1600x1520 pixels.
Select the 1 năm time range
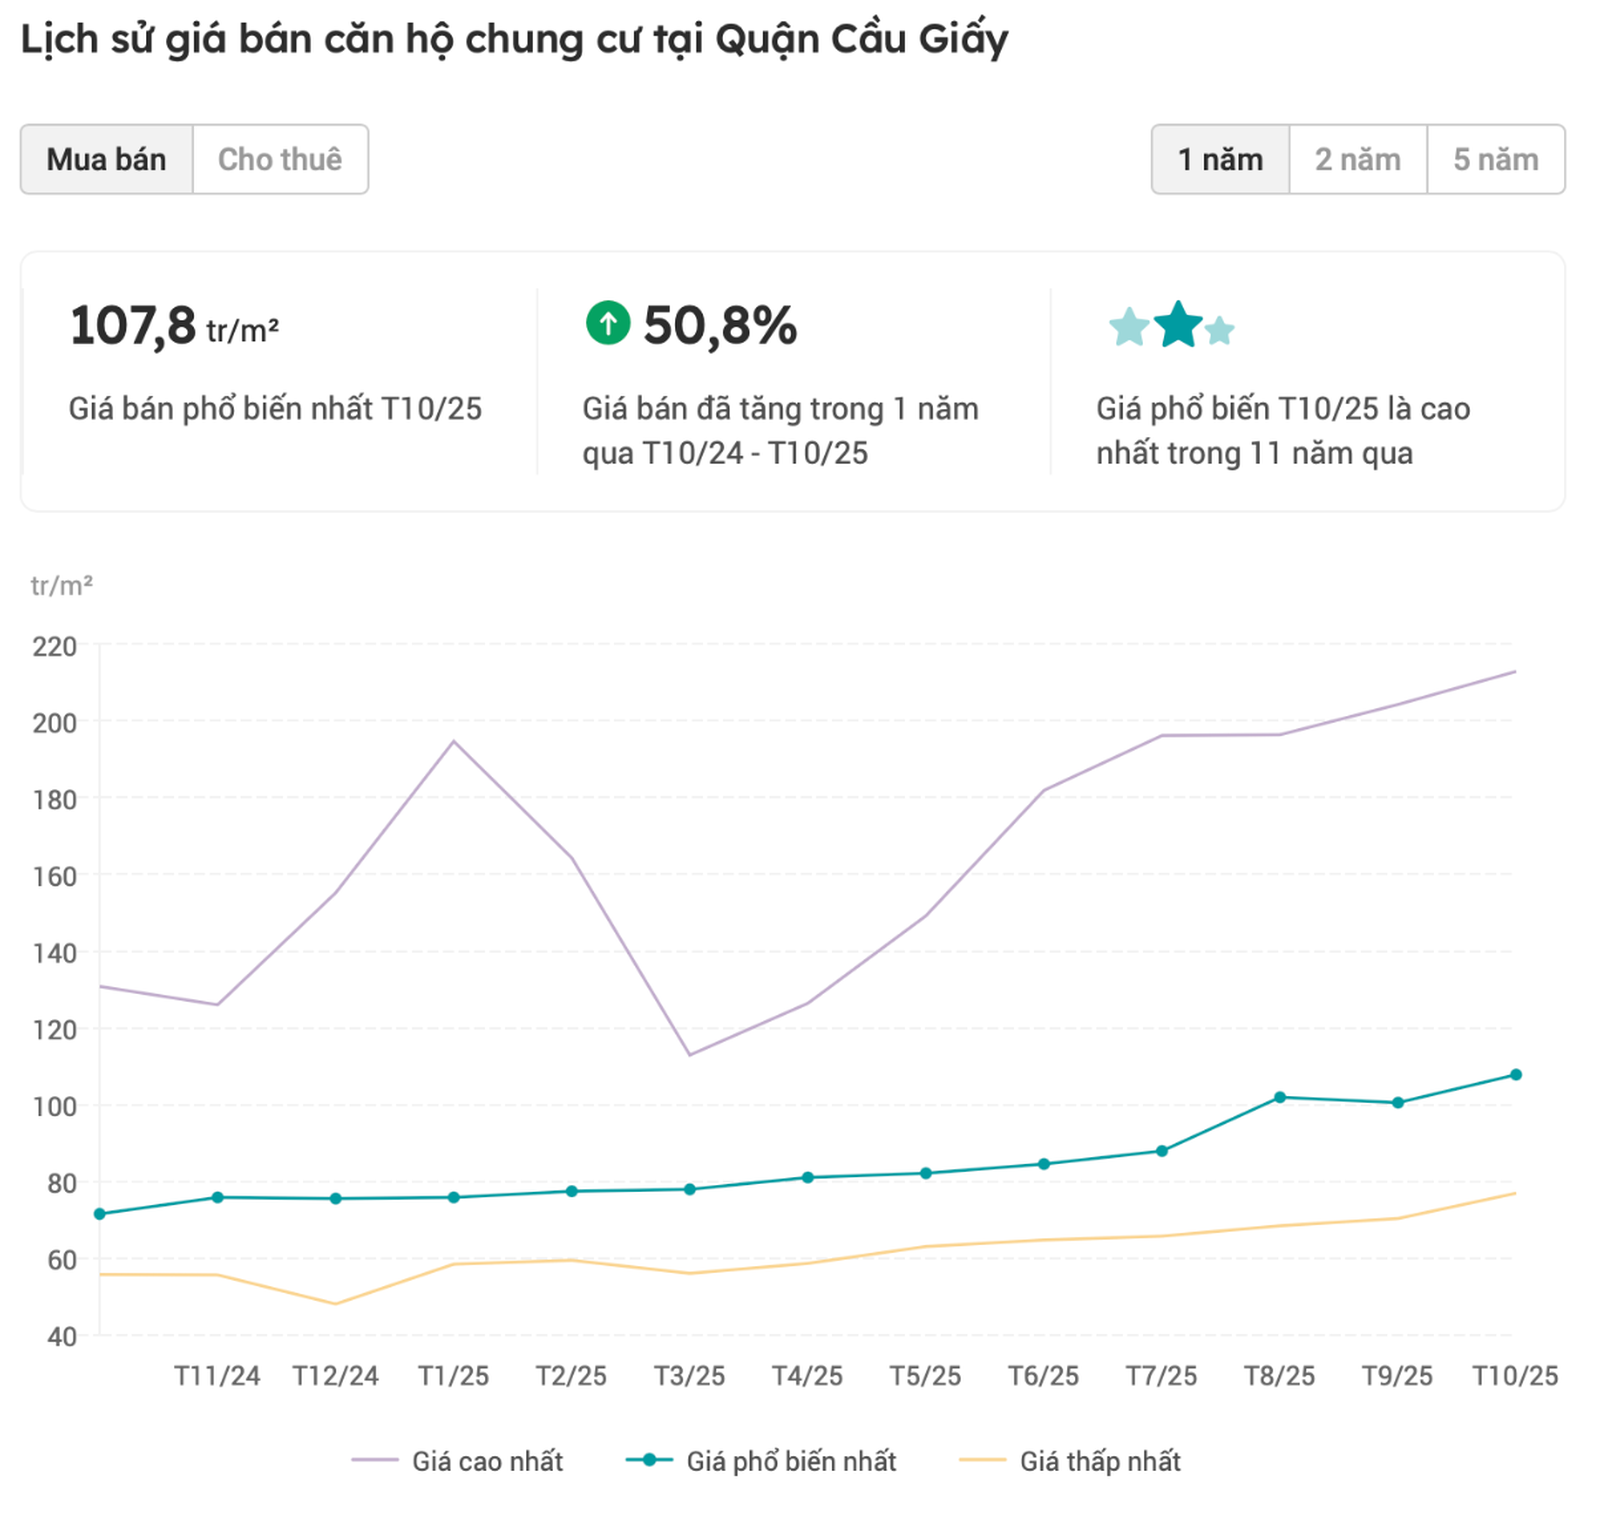click(x=1220, y=159)
